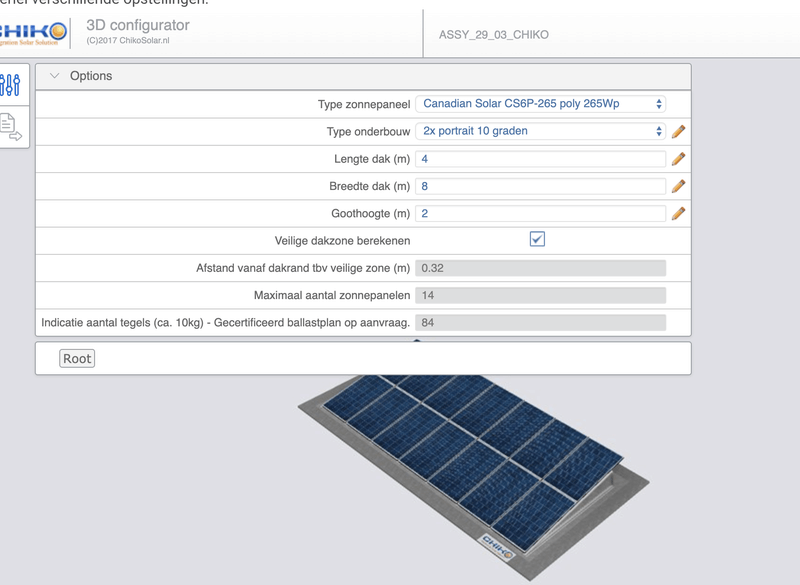Click the document export icon in sidebar
Image resolution: width=800 pixels, height=585 pixels.
[x=10, y=127]
